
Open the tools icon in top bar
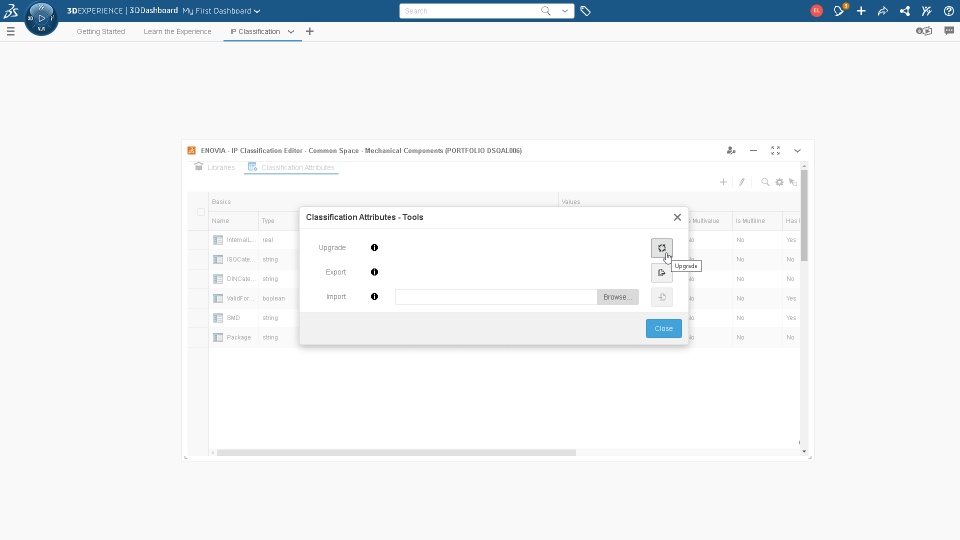click(x=926, y=11)
